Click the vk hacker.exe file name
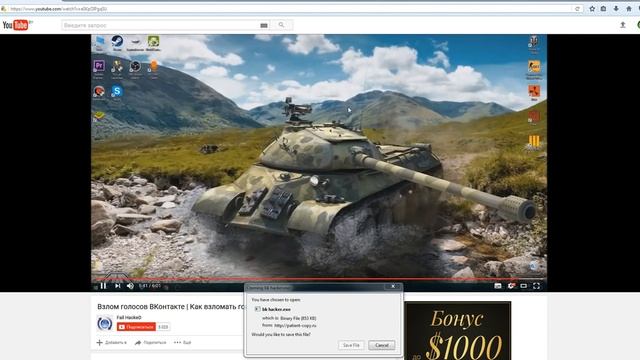 [276, 309]
